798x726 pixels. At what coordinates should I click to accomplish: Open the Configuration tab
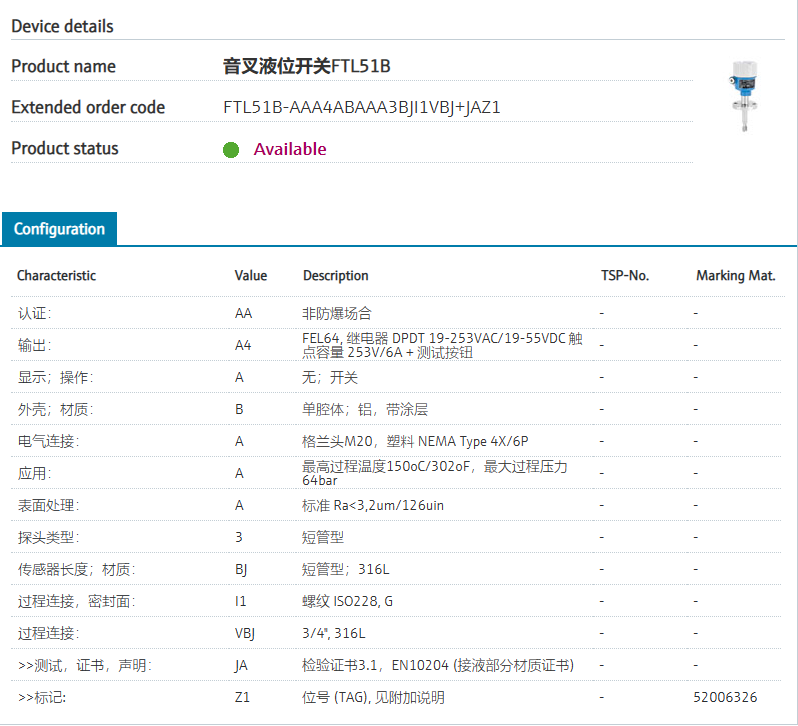[59, 229]
